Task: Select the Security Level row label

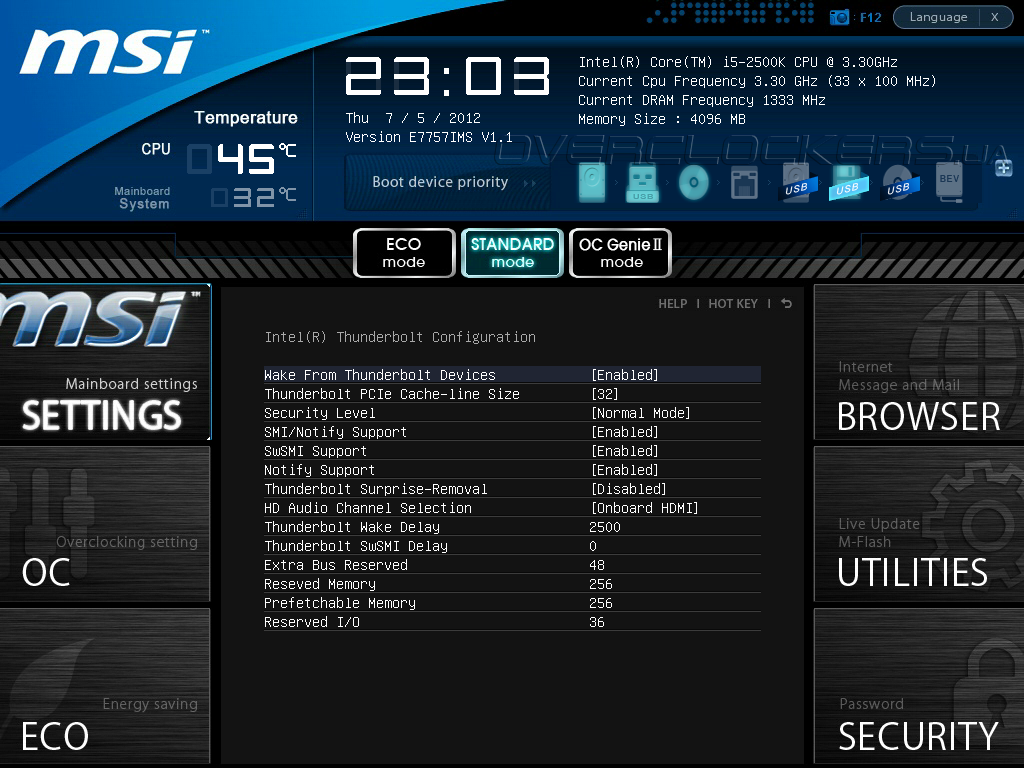Action: 320,413
